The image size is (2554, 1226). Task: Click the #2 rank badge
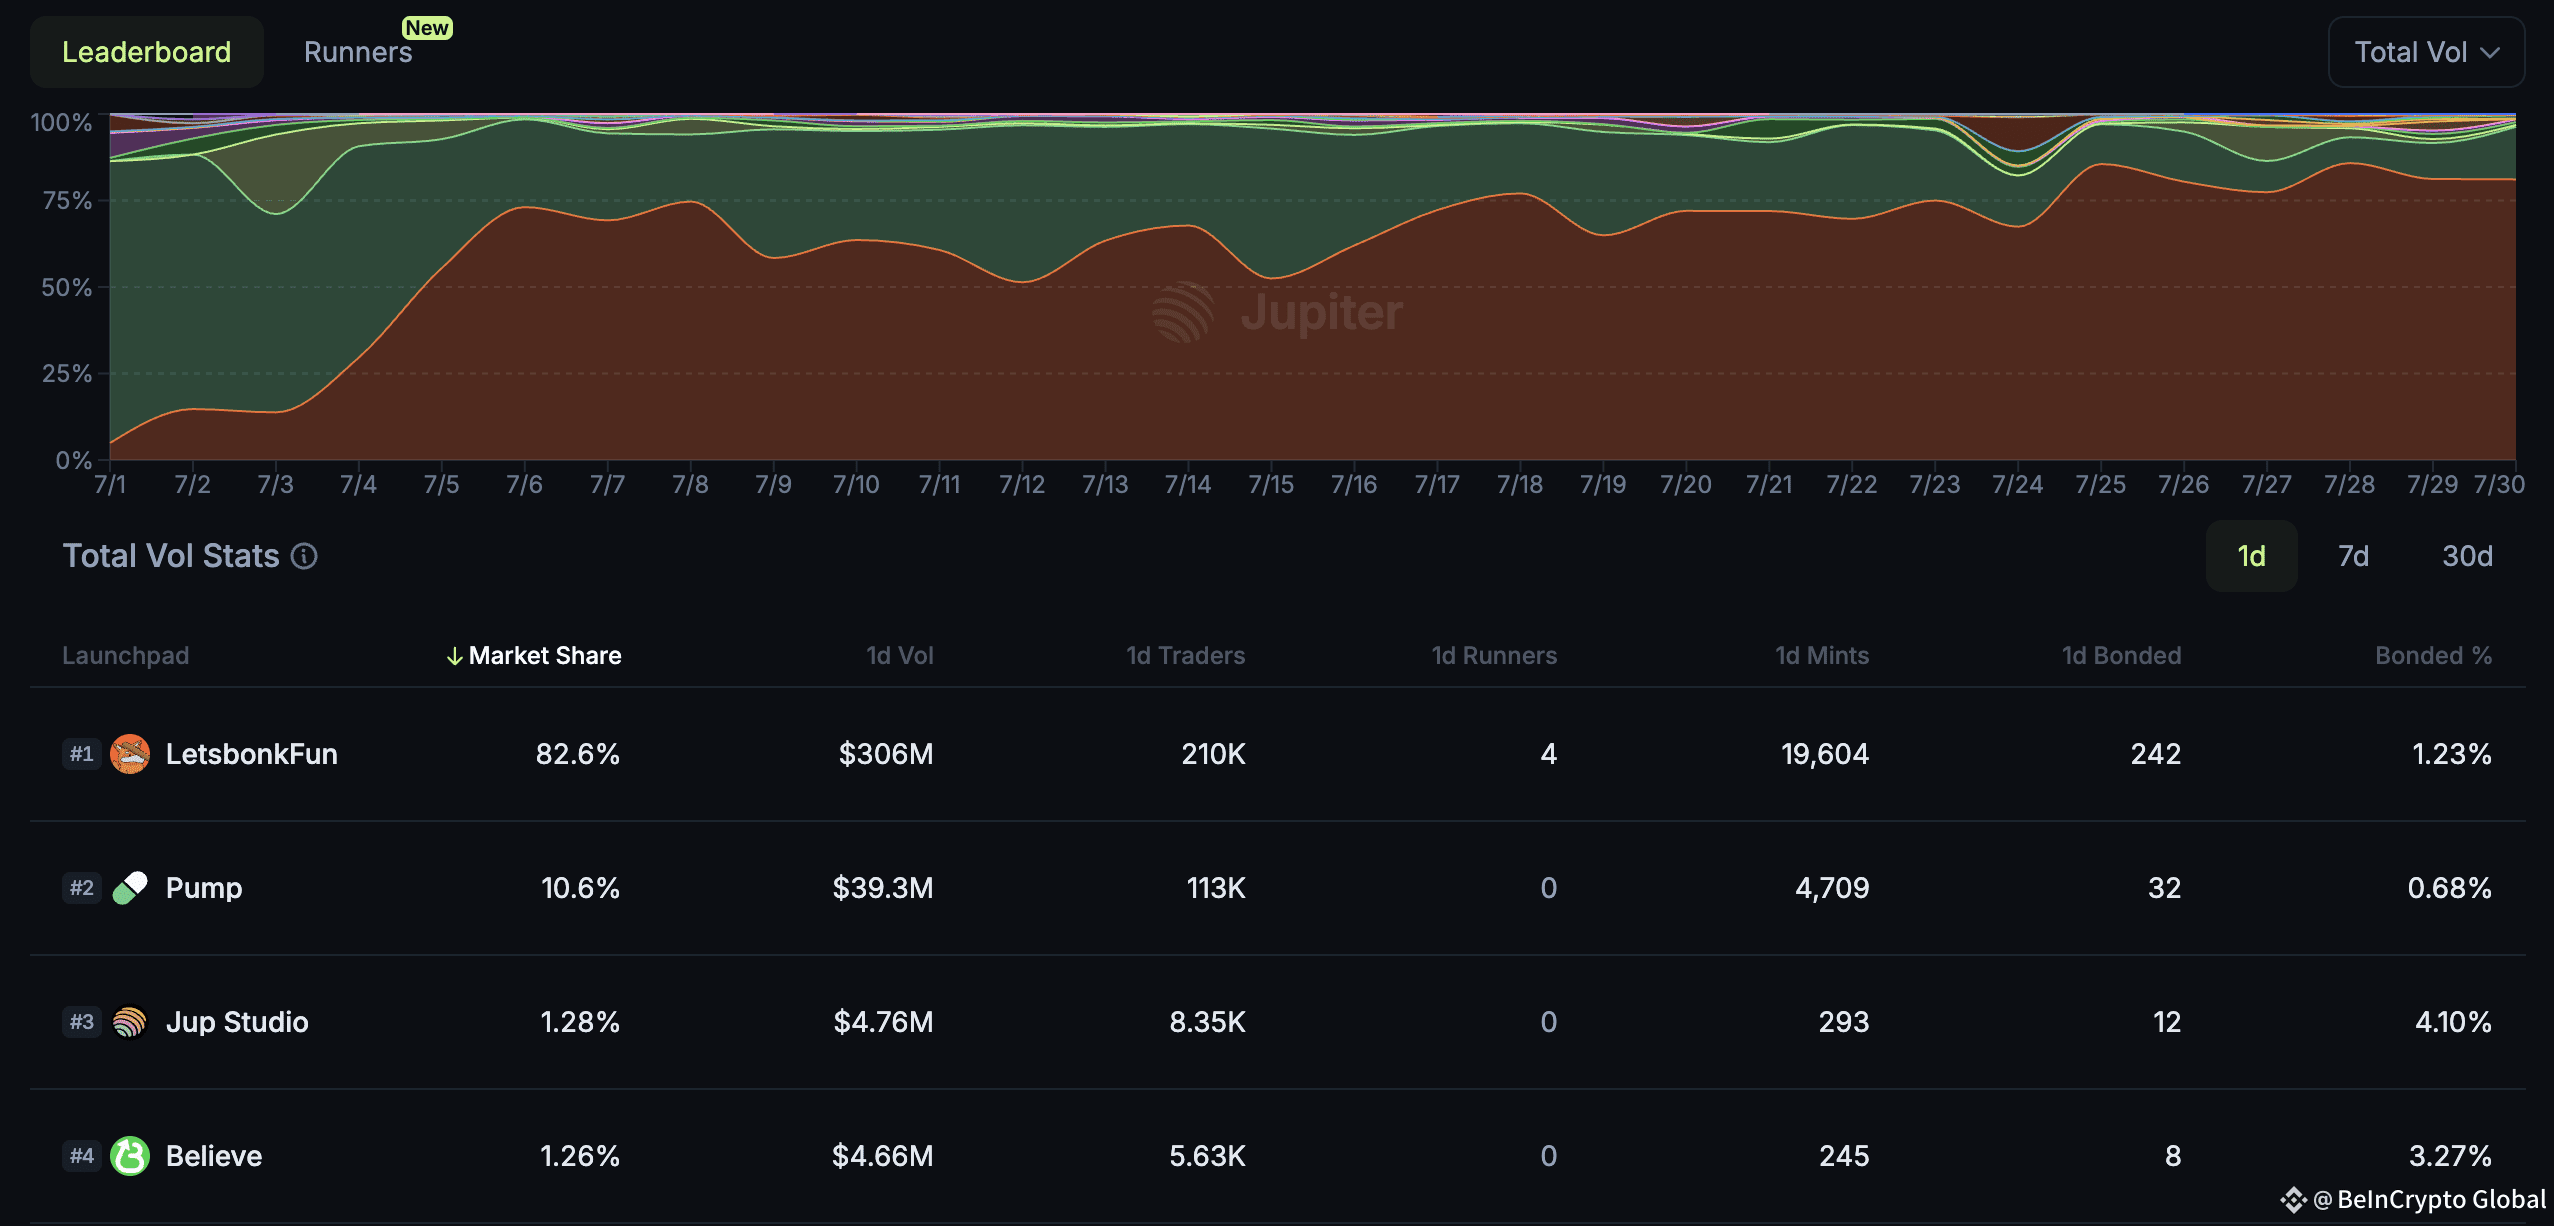82,888
